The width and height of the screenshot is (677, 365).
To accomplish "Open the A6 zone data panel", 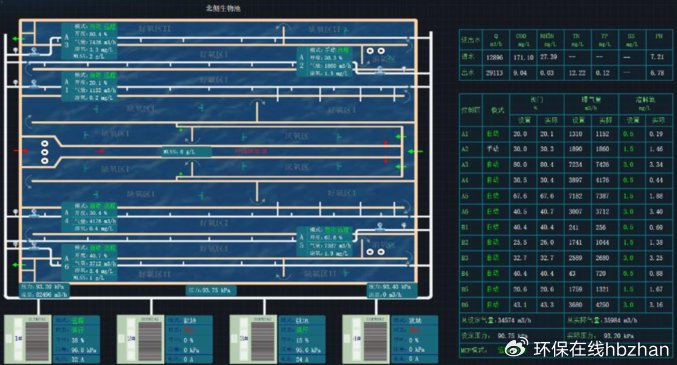I will pyautogui.click(x=89, y=263).
